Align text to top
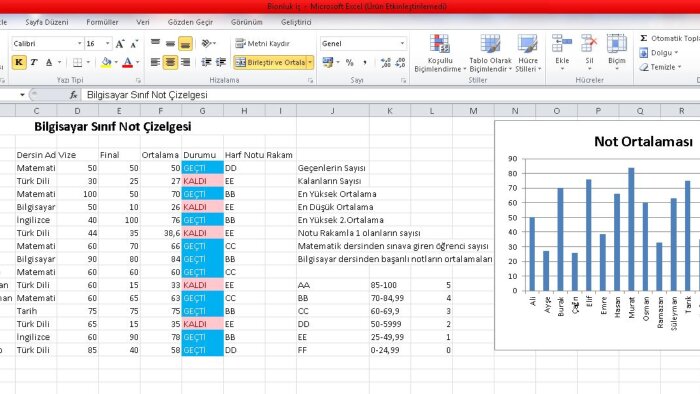 tap(155, 43)
